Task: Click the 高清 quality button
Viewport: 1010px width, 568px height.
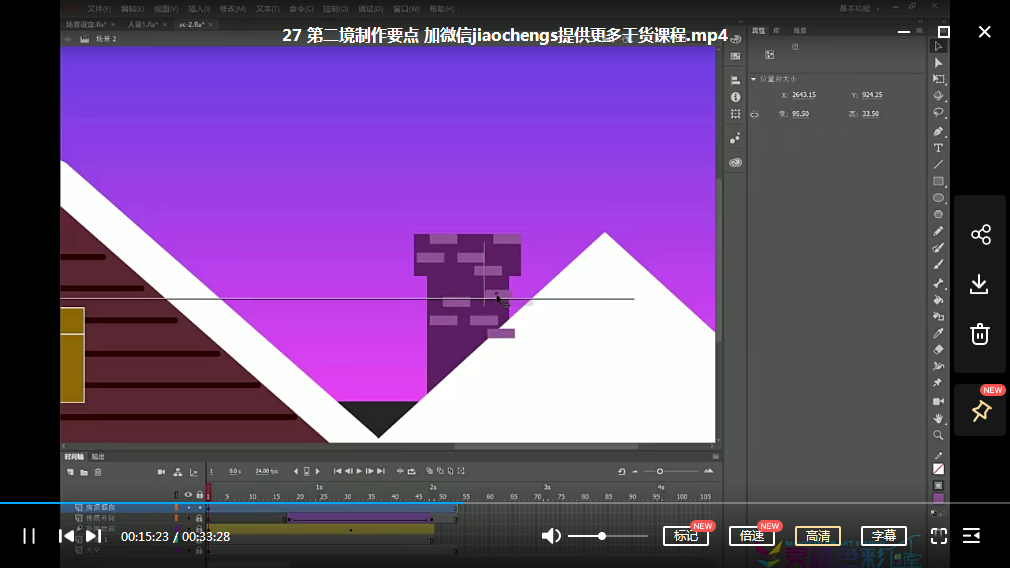Action: pos(817,536)
